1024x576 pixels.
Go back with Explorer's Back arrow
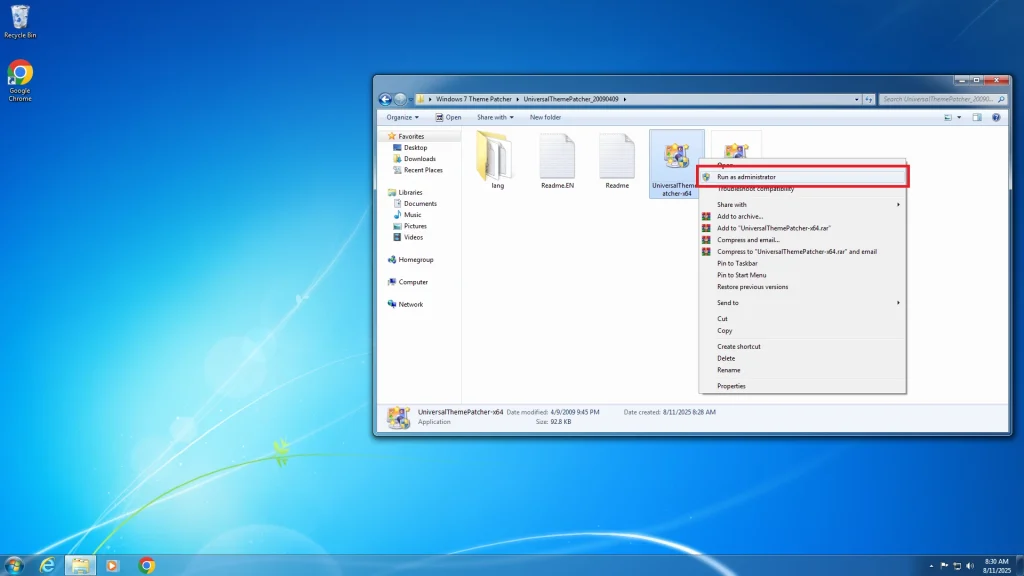[385, 99]
